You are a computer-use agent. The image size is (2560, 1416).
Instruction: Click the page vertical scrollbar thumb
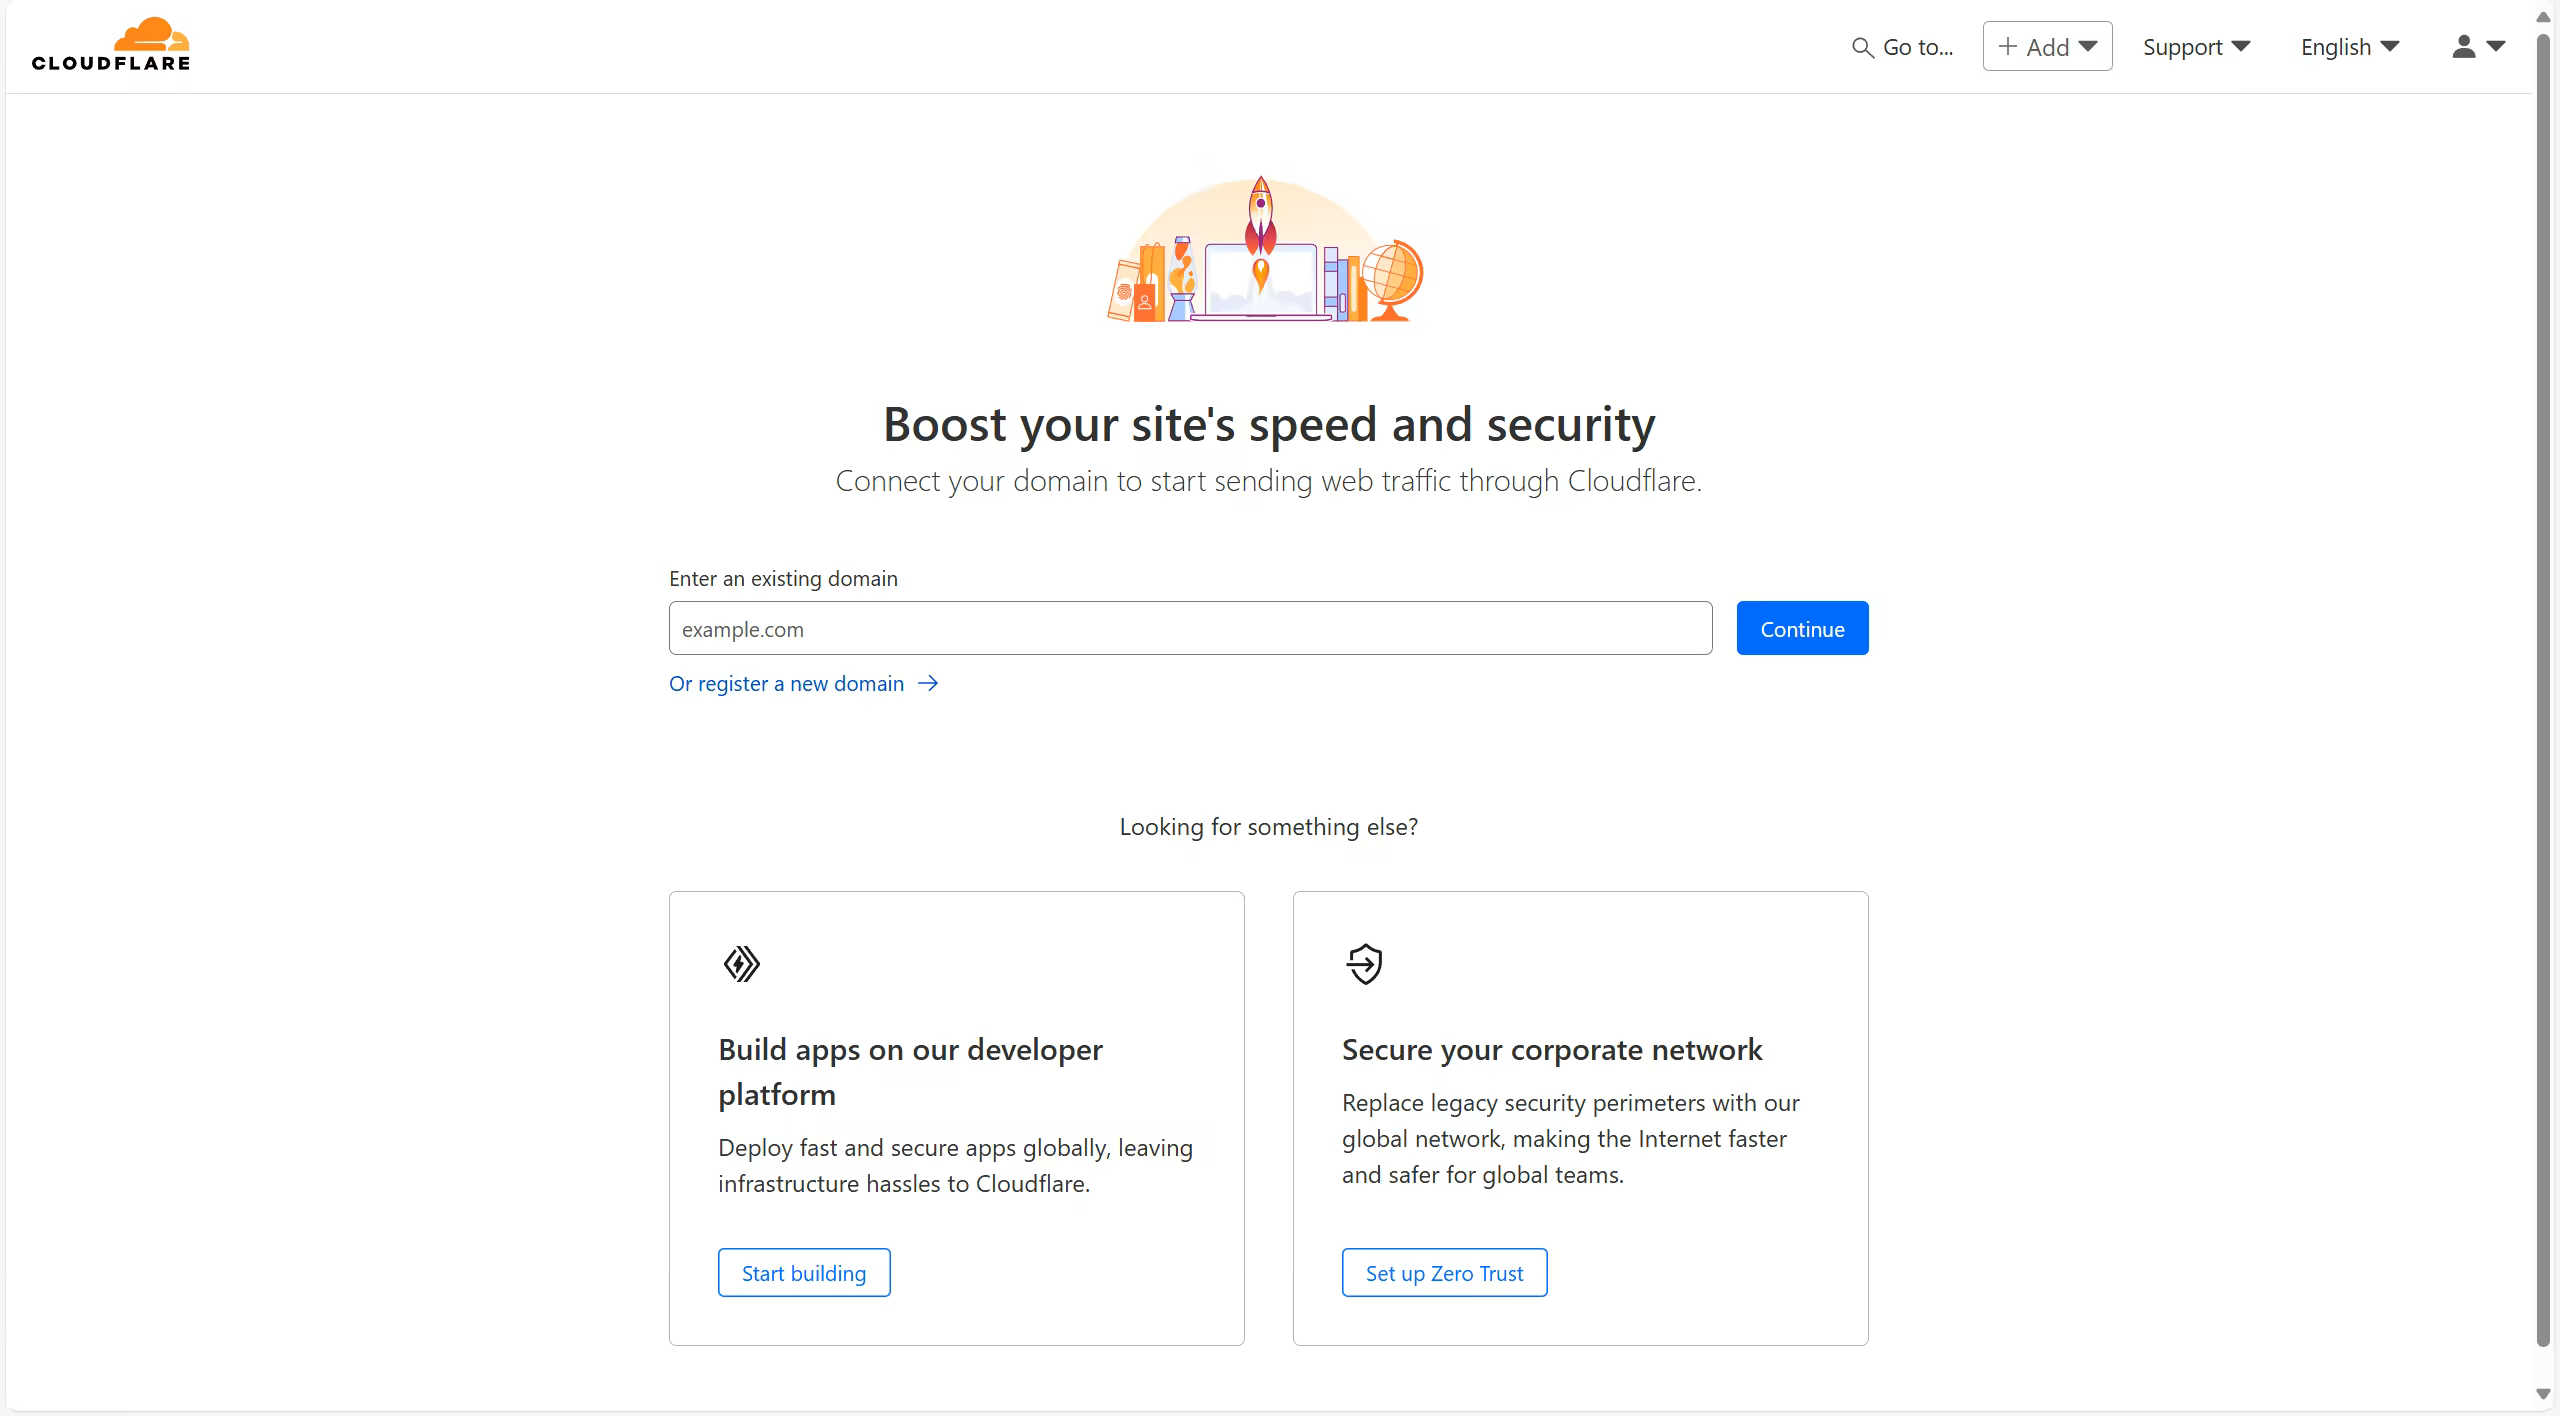[2543, 690]
